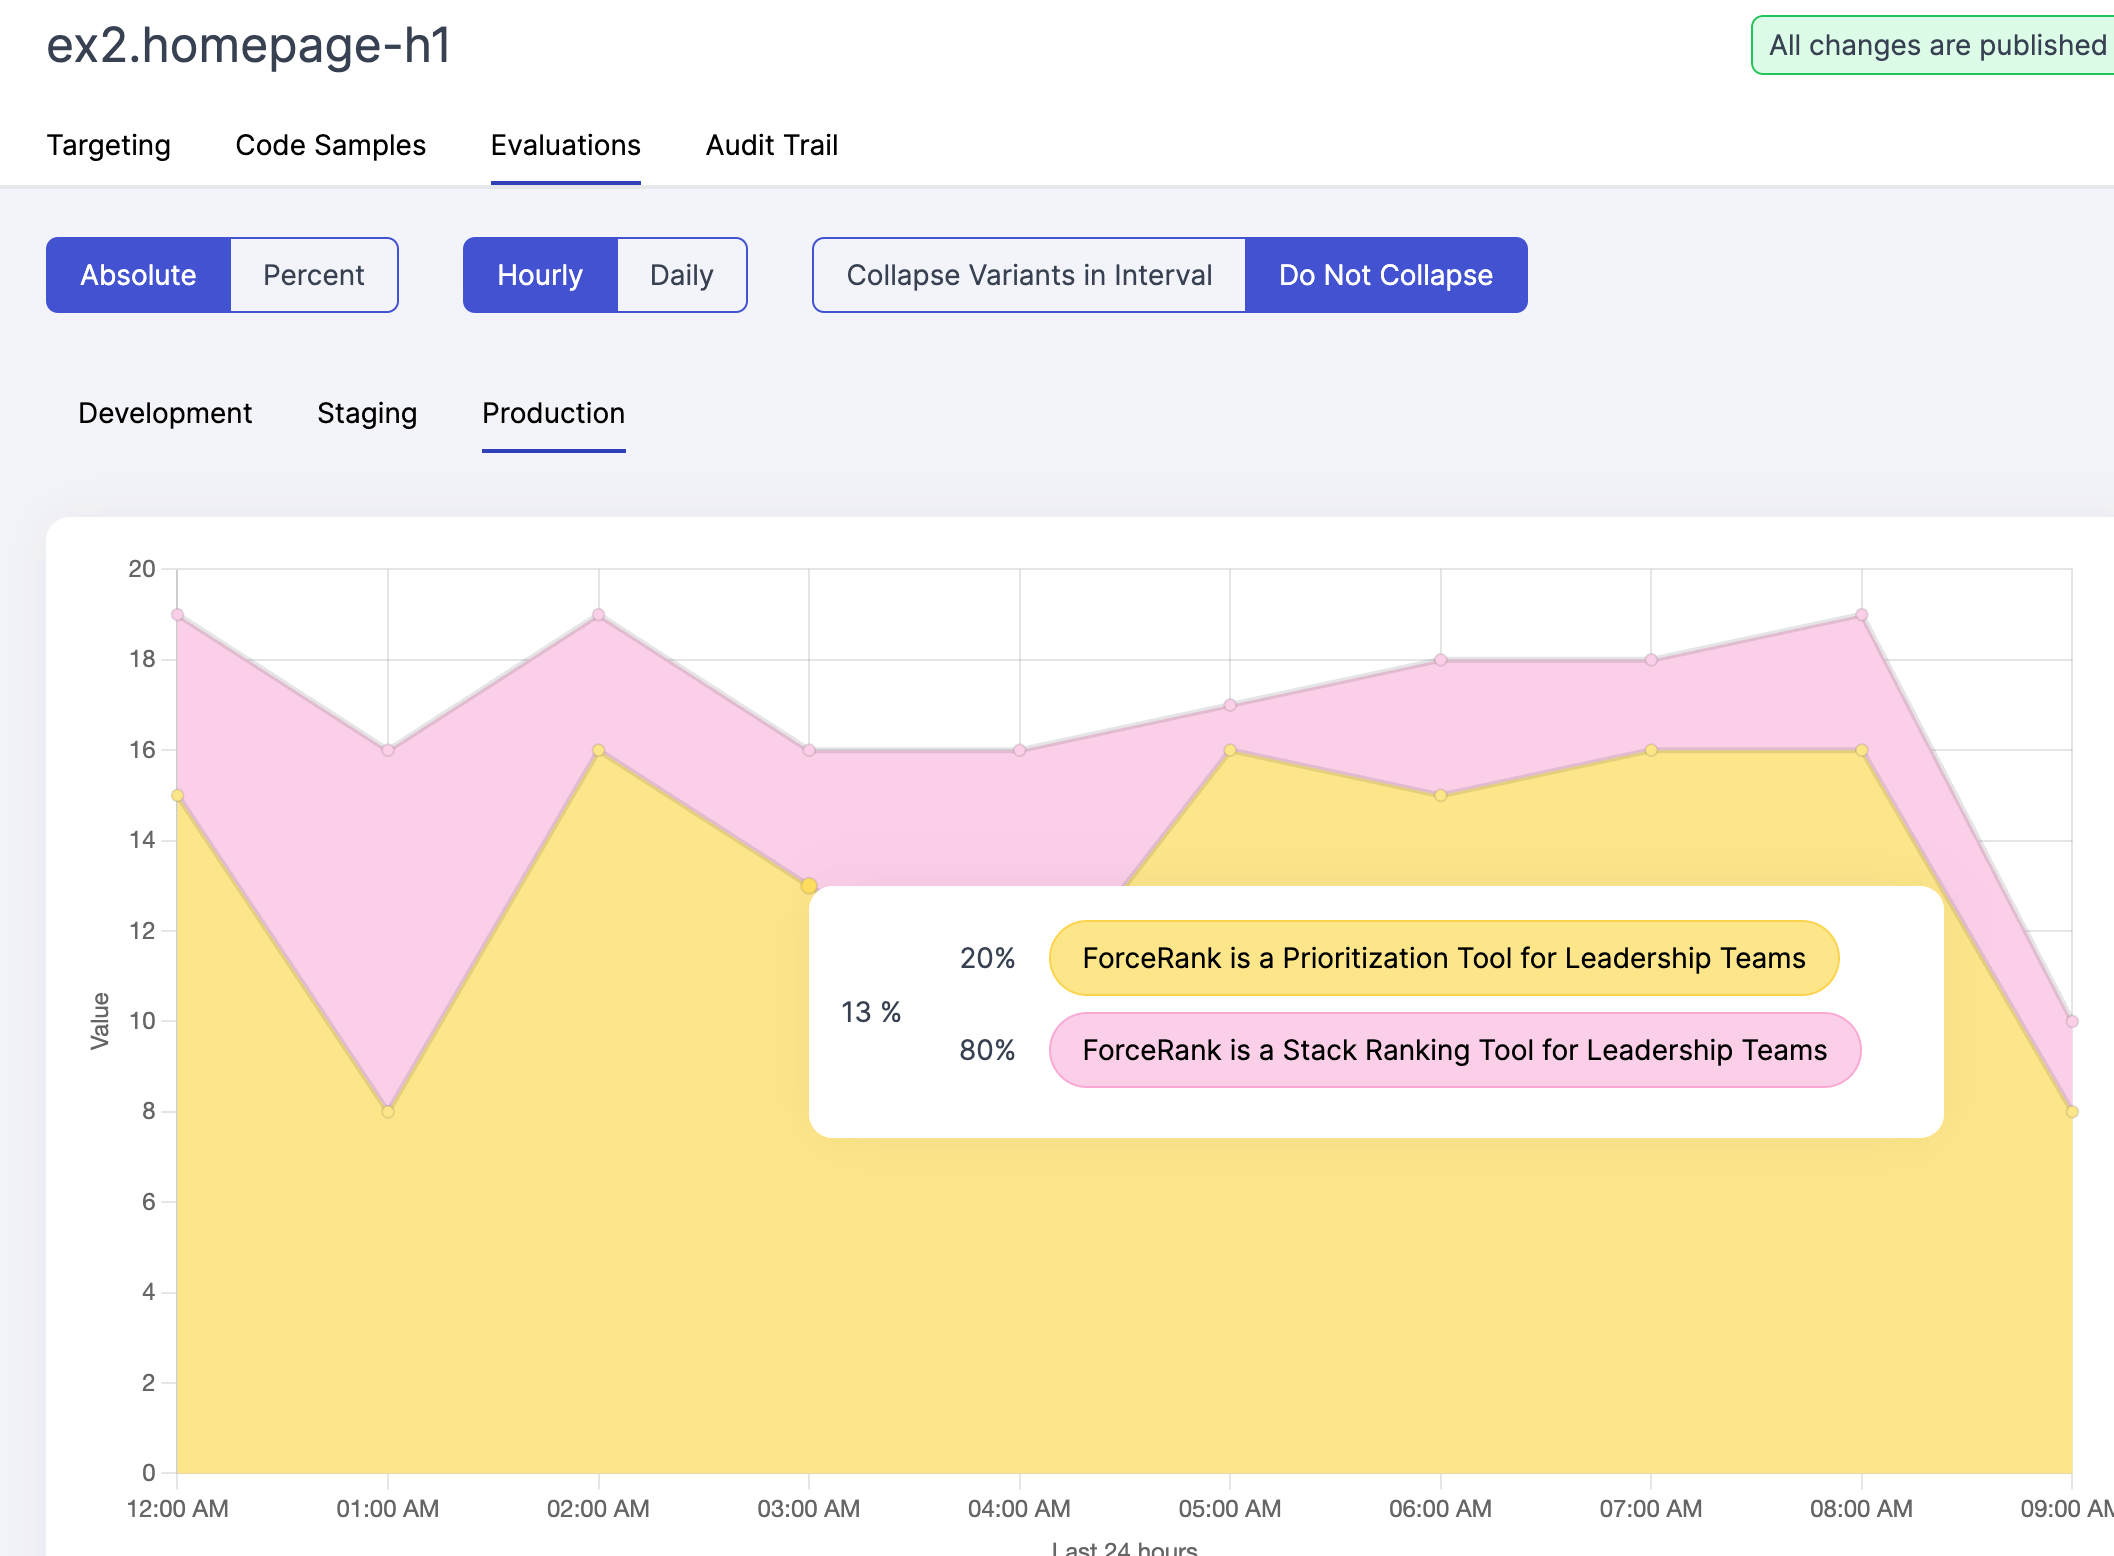This screenshot has height=1556, width=2114.
Task: Switch the chart to the Daily interval
Action: pyautogui.click(x=682, y=275)
